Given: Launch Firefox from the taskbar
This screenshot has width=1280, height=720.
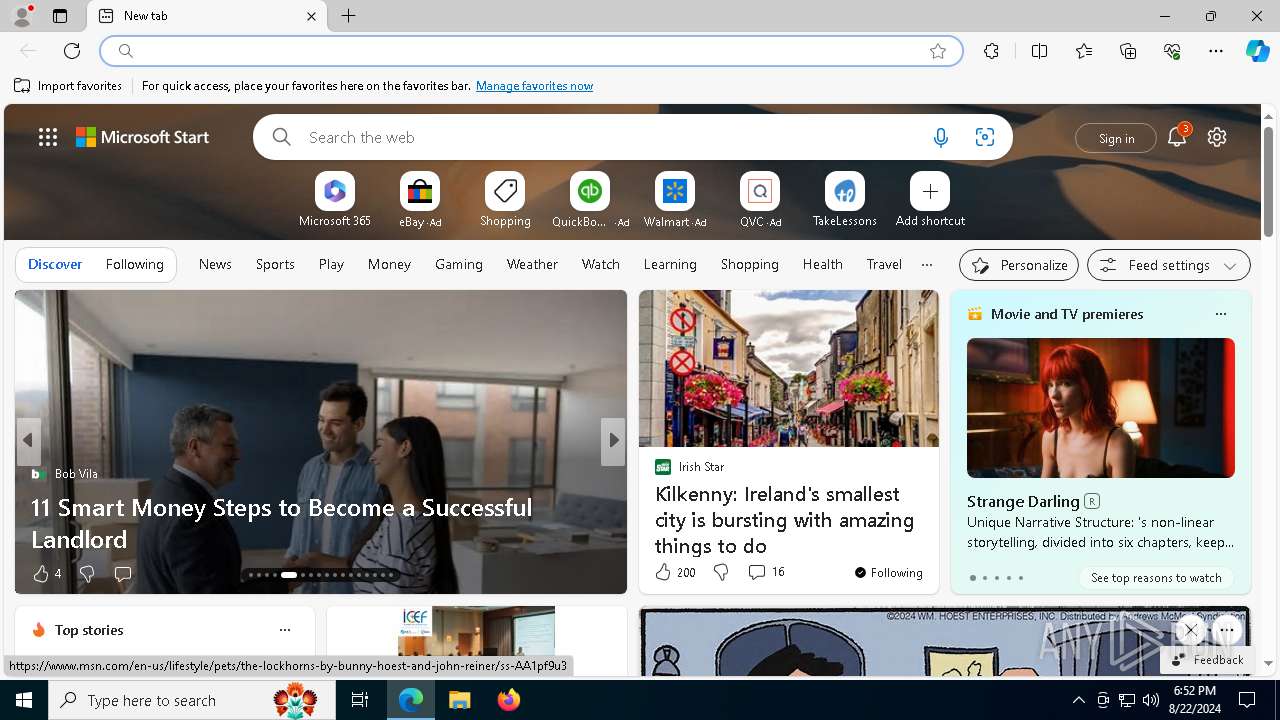Looking at the screenshot, I should [509, 700].
